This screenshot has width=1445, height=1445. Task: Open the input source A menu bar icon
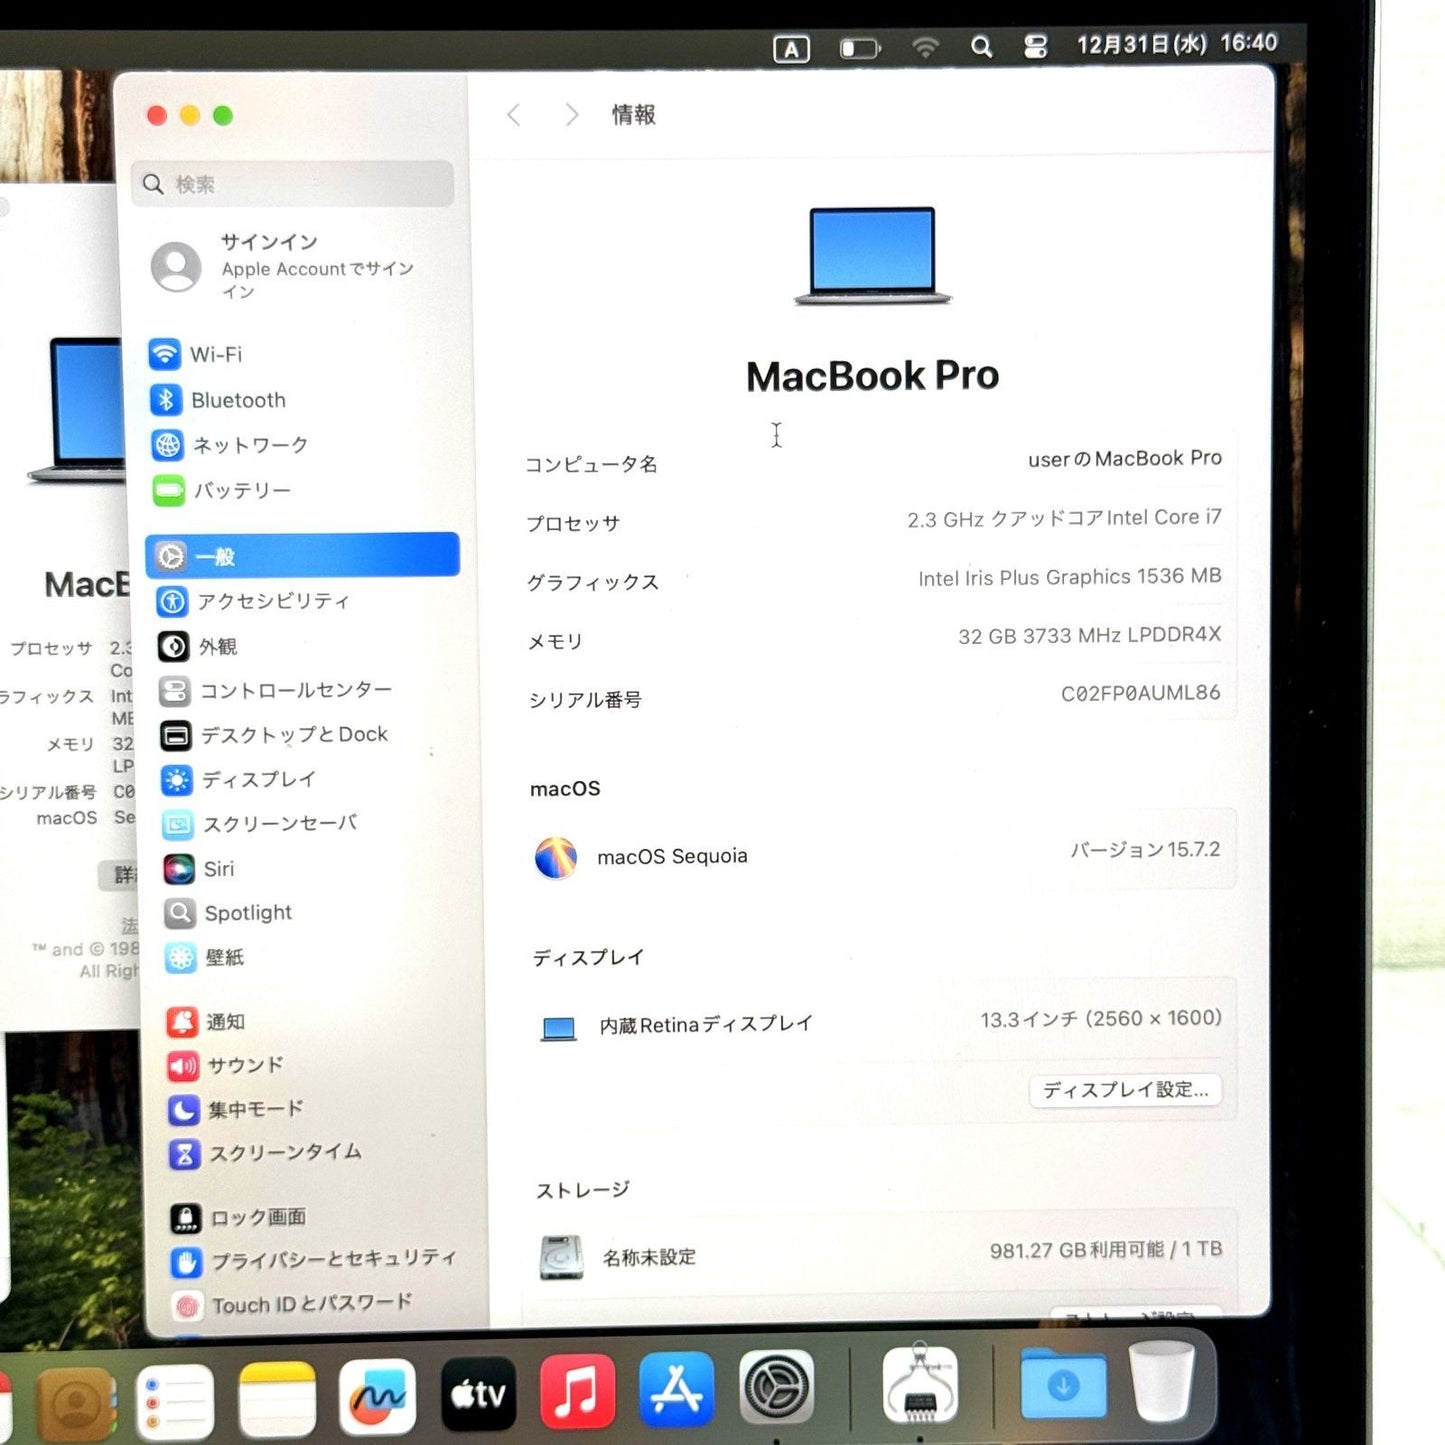791,49
